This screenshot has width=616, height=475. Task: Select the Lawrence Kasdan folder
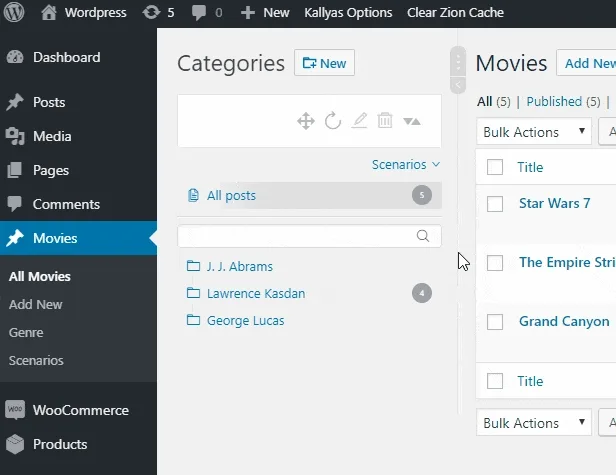tap(256, 293)
